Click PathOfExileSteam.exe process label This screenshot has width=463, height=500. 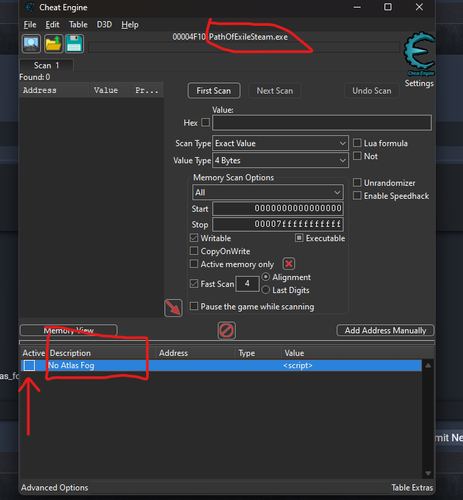(248, 37)
